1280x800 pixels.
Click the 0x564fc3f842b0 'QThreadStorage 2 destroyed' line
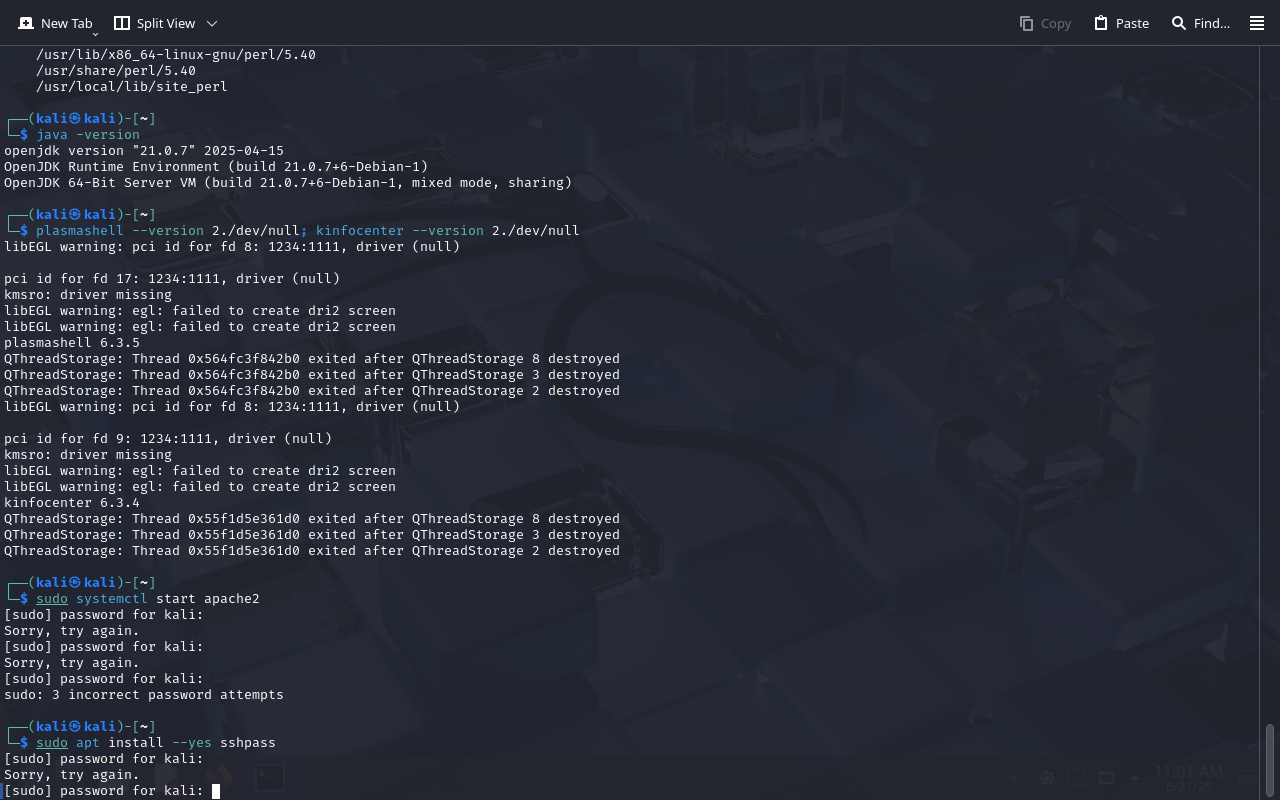[x=312, y=391]
